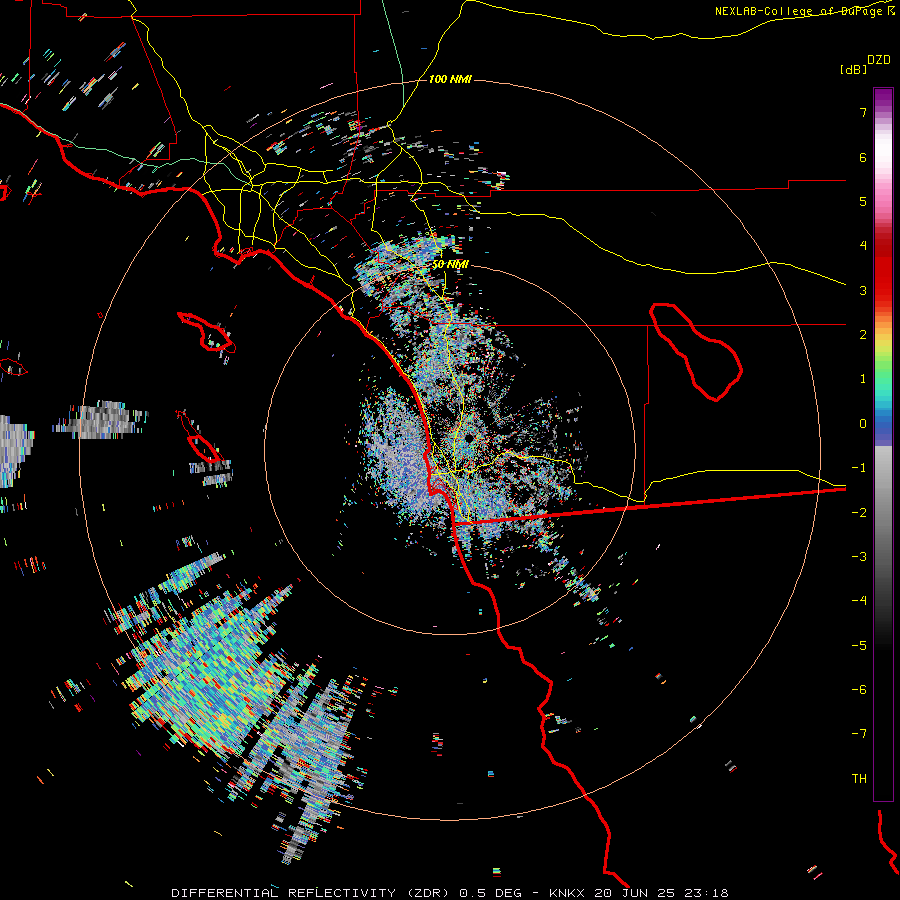Click the -4 value on the color scale
The height and width of the screenshot is (900, 900).
point(859,601)
